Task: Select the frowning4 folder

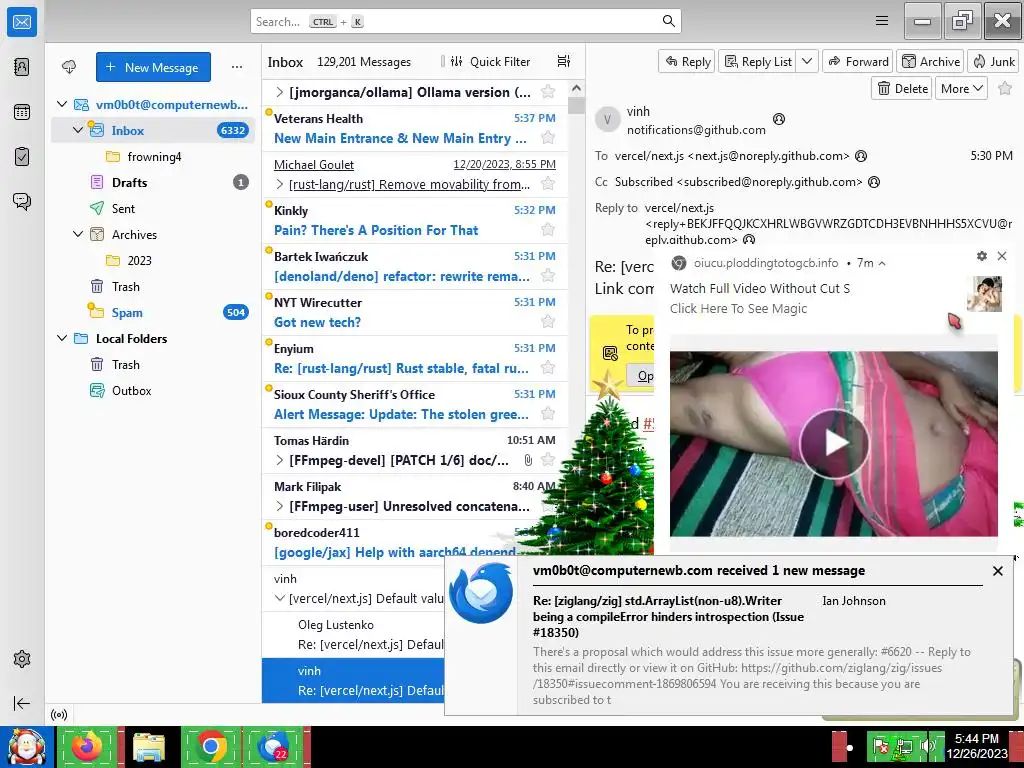Action: (x=154, y=157)
